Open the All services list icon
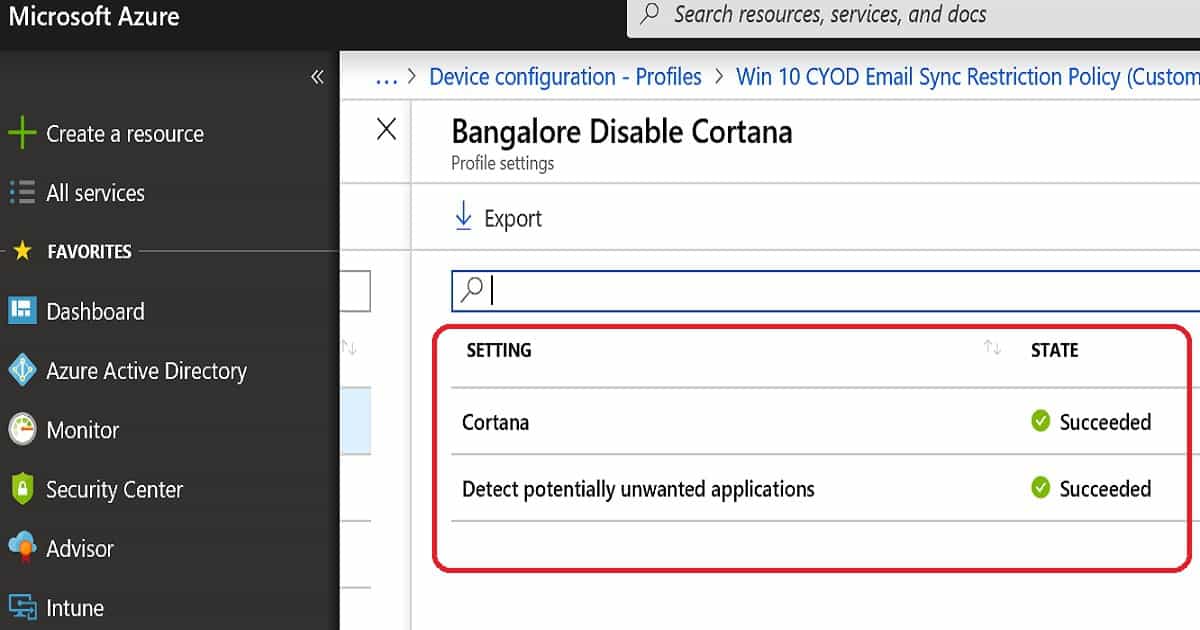 (x=21, y=192)
